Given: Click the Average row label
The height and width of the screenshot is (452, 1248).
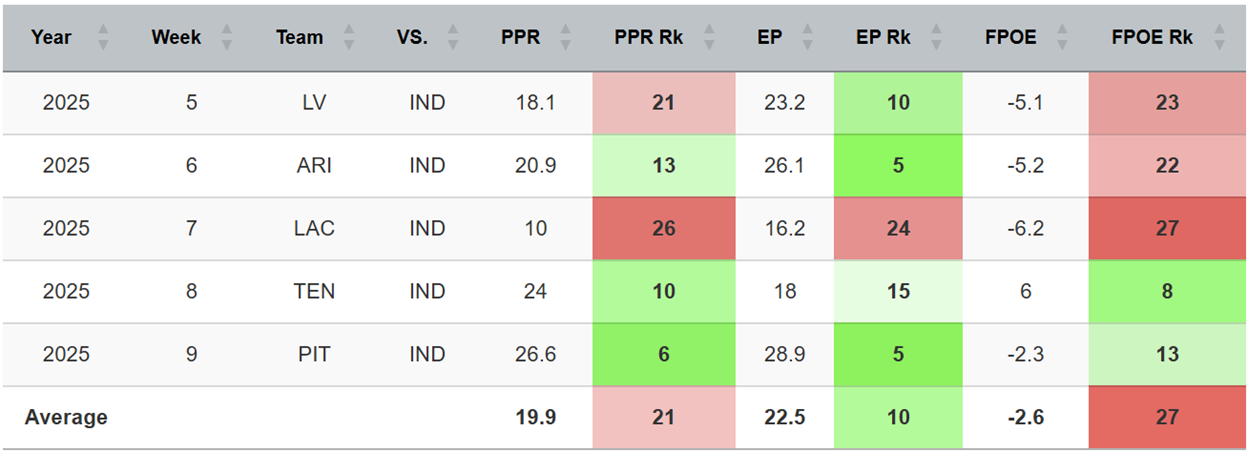Looking at the screenshot, I should tap(66, 417).
